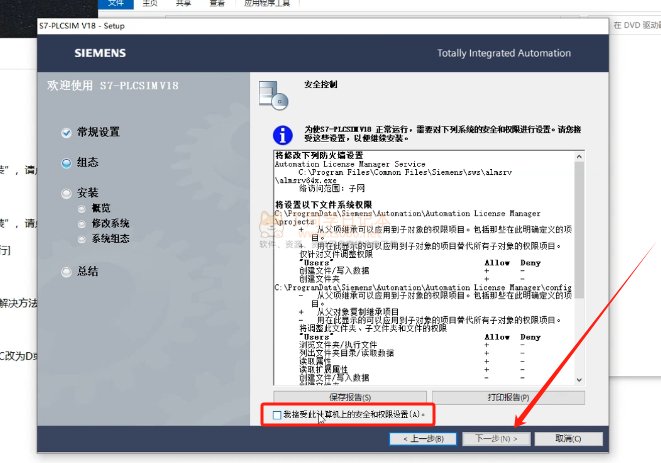Select the 总结 step in sidebar

tap(88, 271)
